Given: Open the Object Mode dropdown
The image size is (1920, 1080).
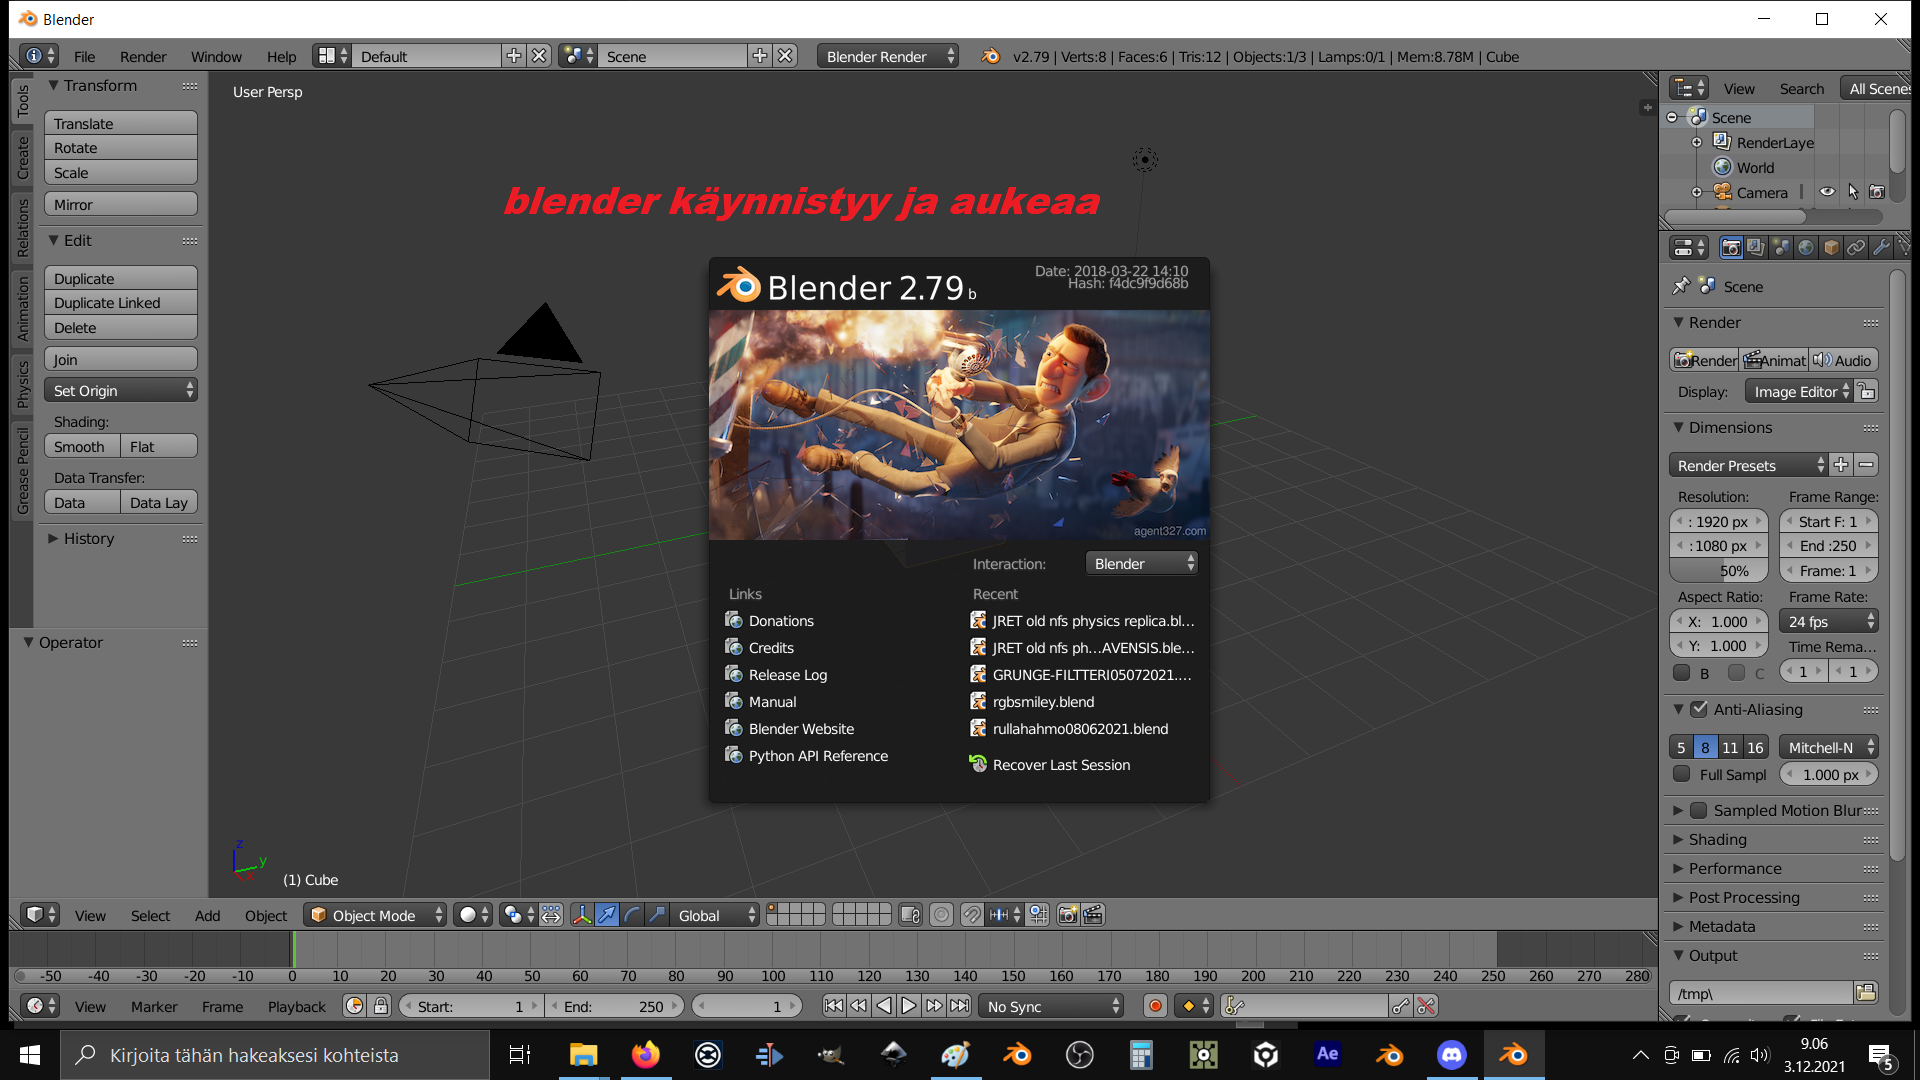Looking at the screenshot, I should tap(375, 915).
